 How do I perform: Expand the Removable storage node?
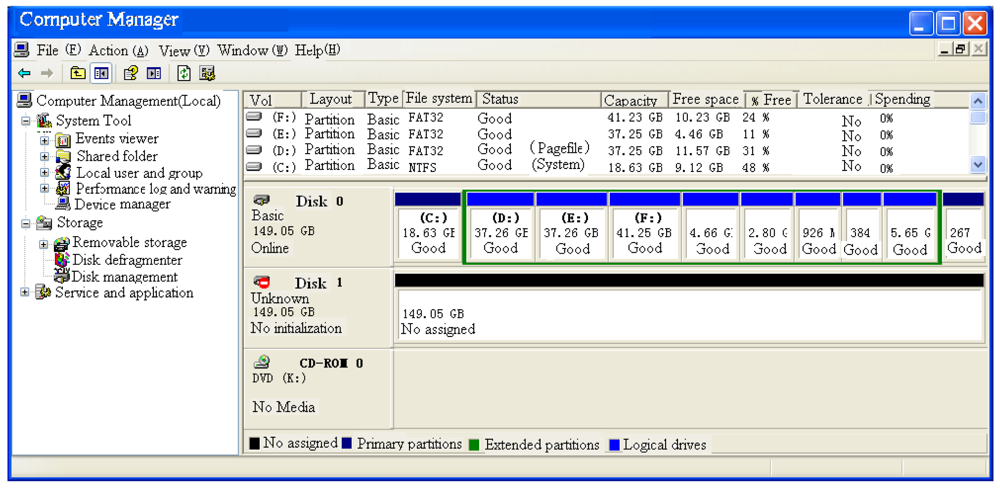click(x=43, y=243)
